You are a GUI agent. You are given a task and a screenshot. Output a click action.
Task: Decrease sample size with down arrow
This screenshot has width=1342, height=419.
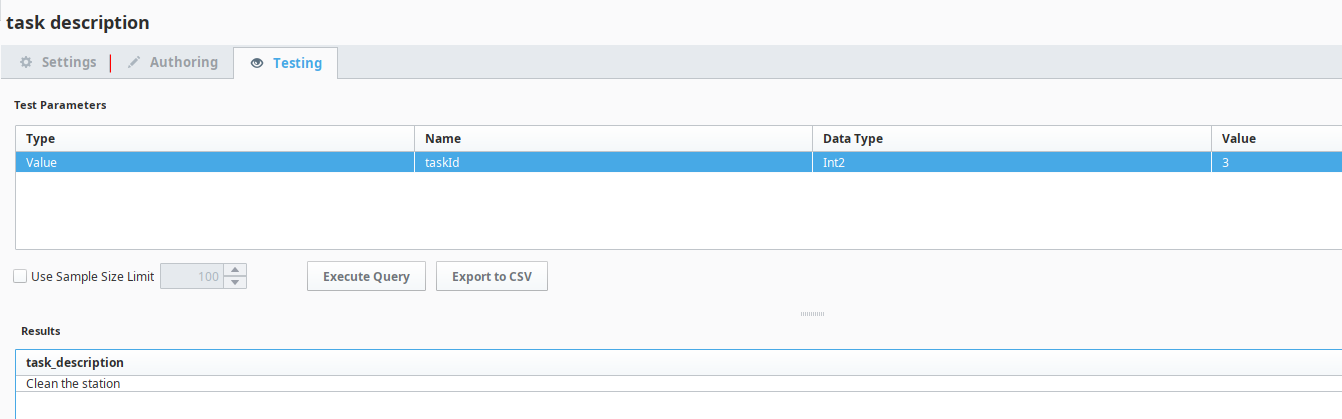[235, 283]
